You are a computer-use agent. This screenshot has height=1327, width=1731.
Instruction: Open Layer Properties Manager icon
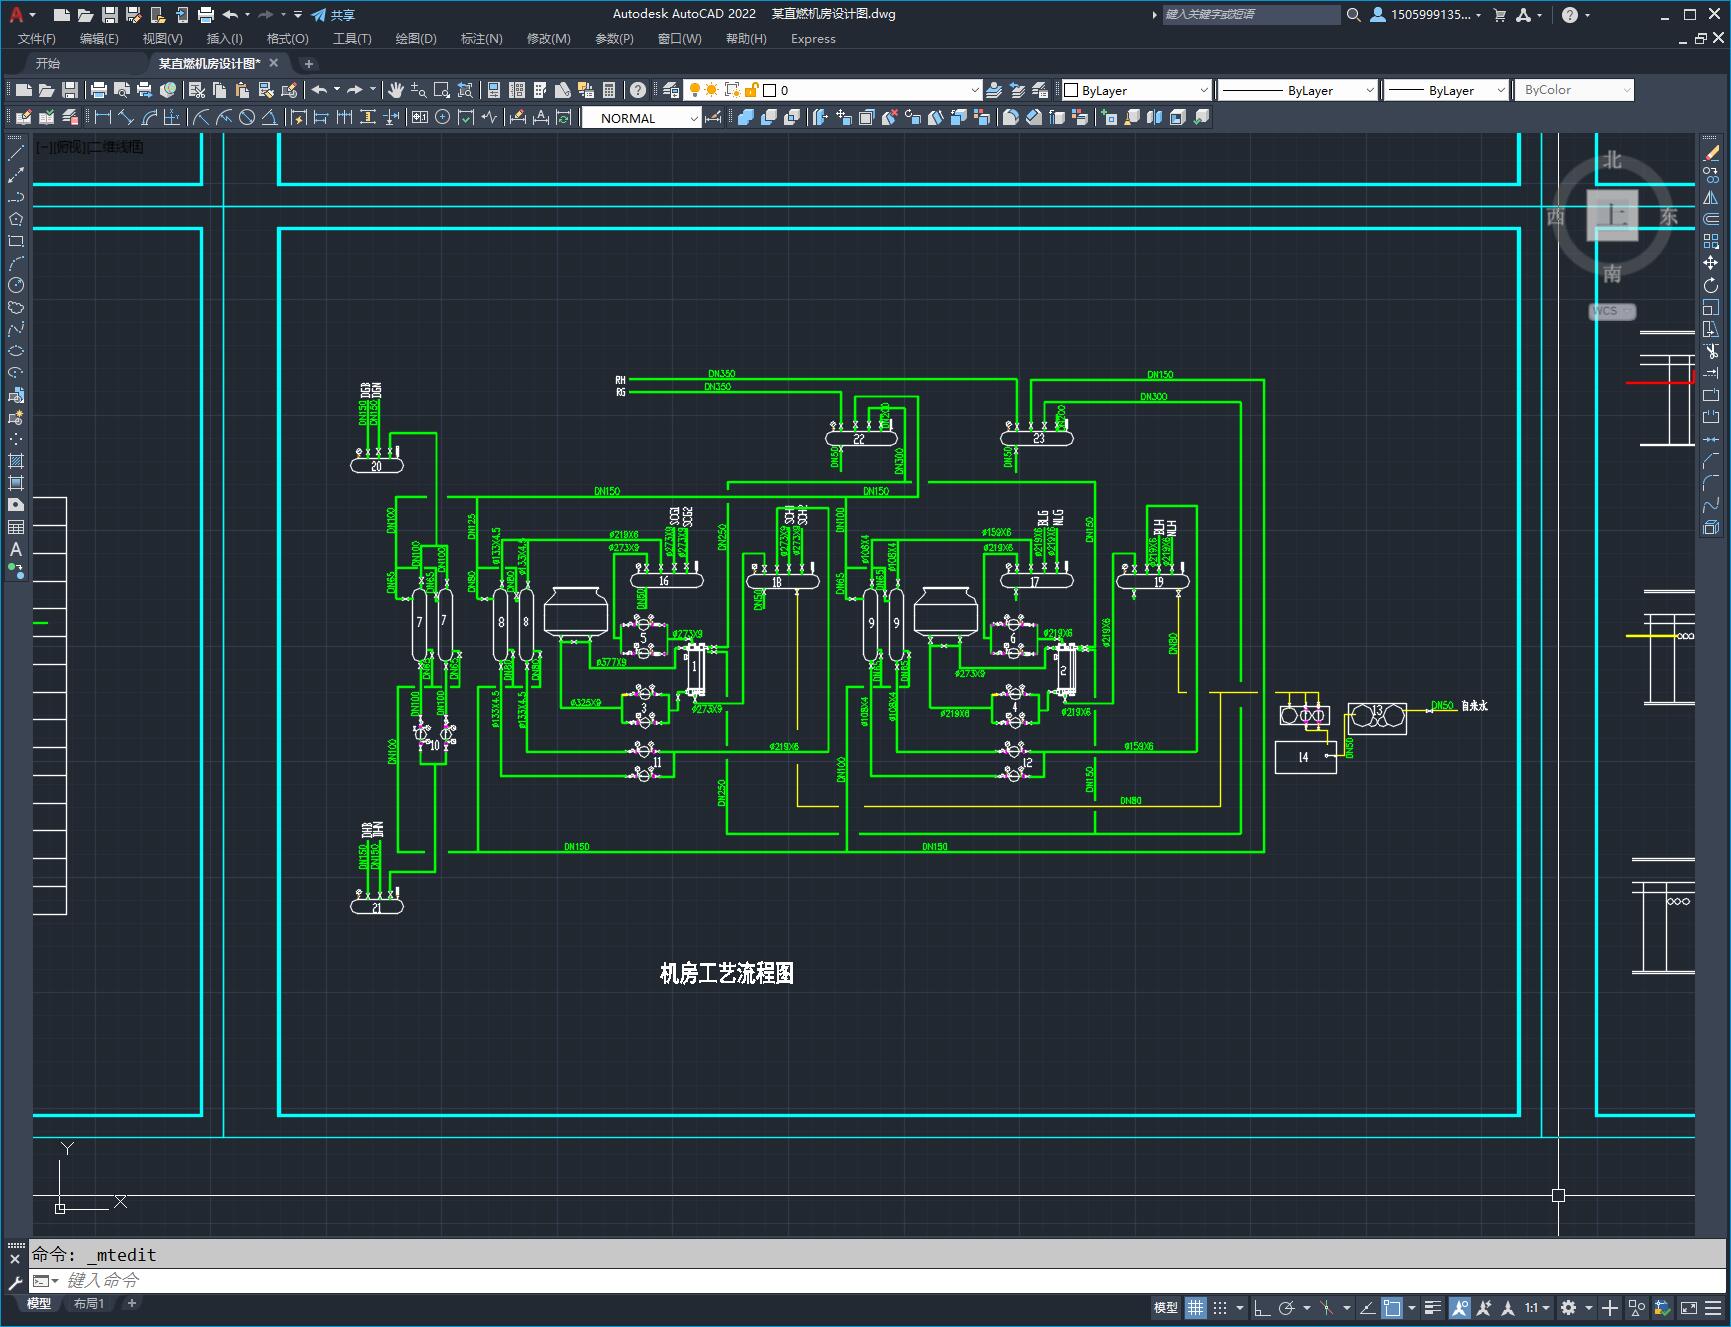coord(671,90)
